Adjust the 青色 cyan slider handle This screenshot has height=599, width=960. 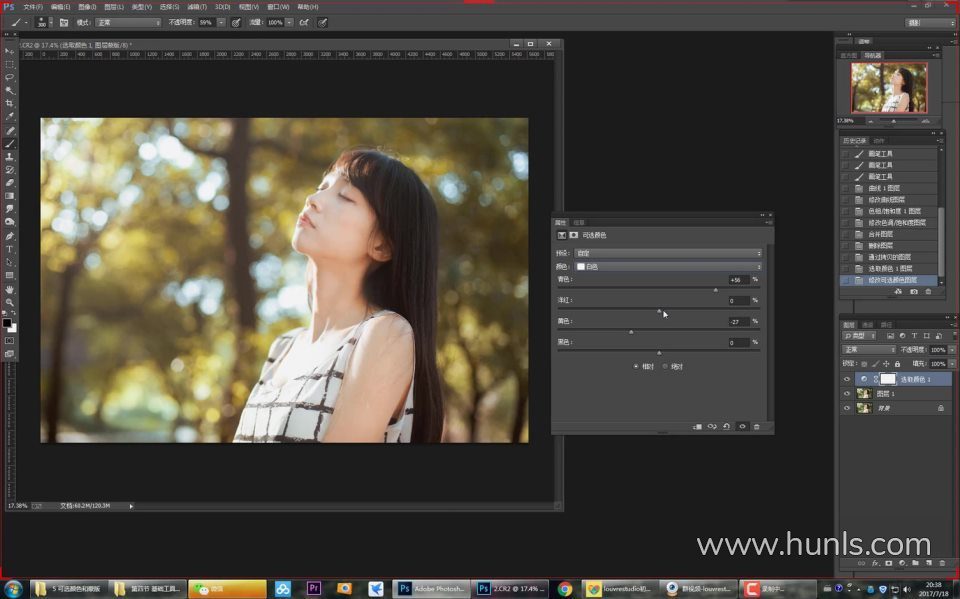coord(715,290)
